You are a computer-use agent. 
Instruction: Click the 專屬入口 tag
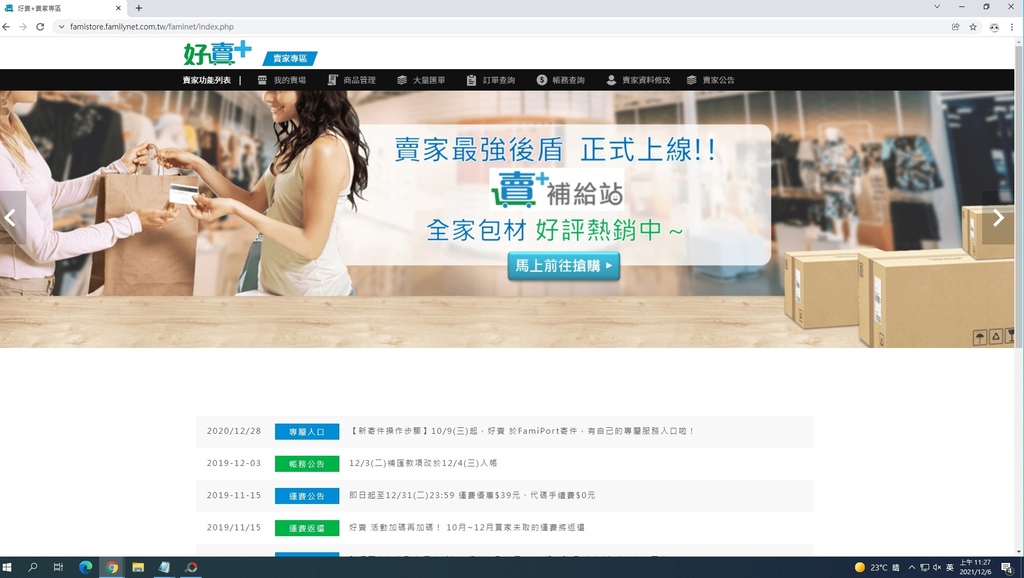coord(307,432)
